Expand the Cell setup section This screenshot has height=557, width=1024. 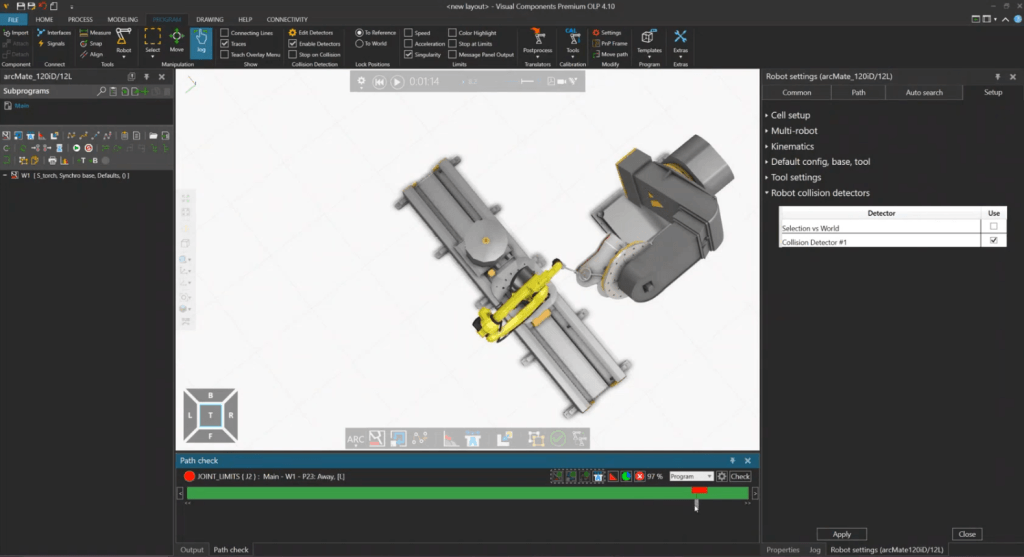tap(790, 116)
